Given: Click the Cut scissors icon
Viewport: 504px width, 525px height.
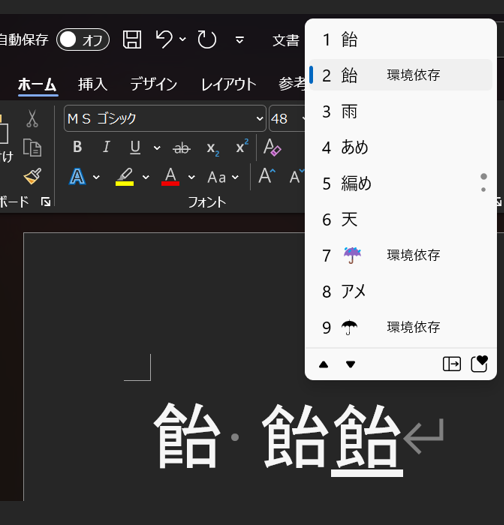Looking at the screenshot, I should [32, 119].
